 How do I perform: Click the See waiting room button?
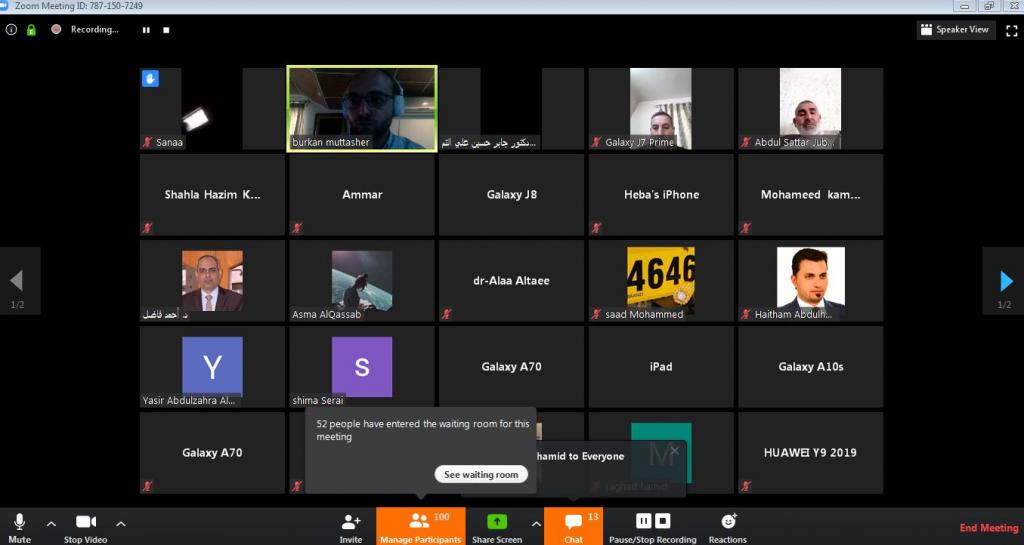(x=481, y=474)
